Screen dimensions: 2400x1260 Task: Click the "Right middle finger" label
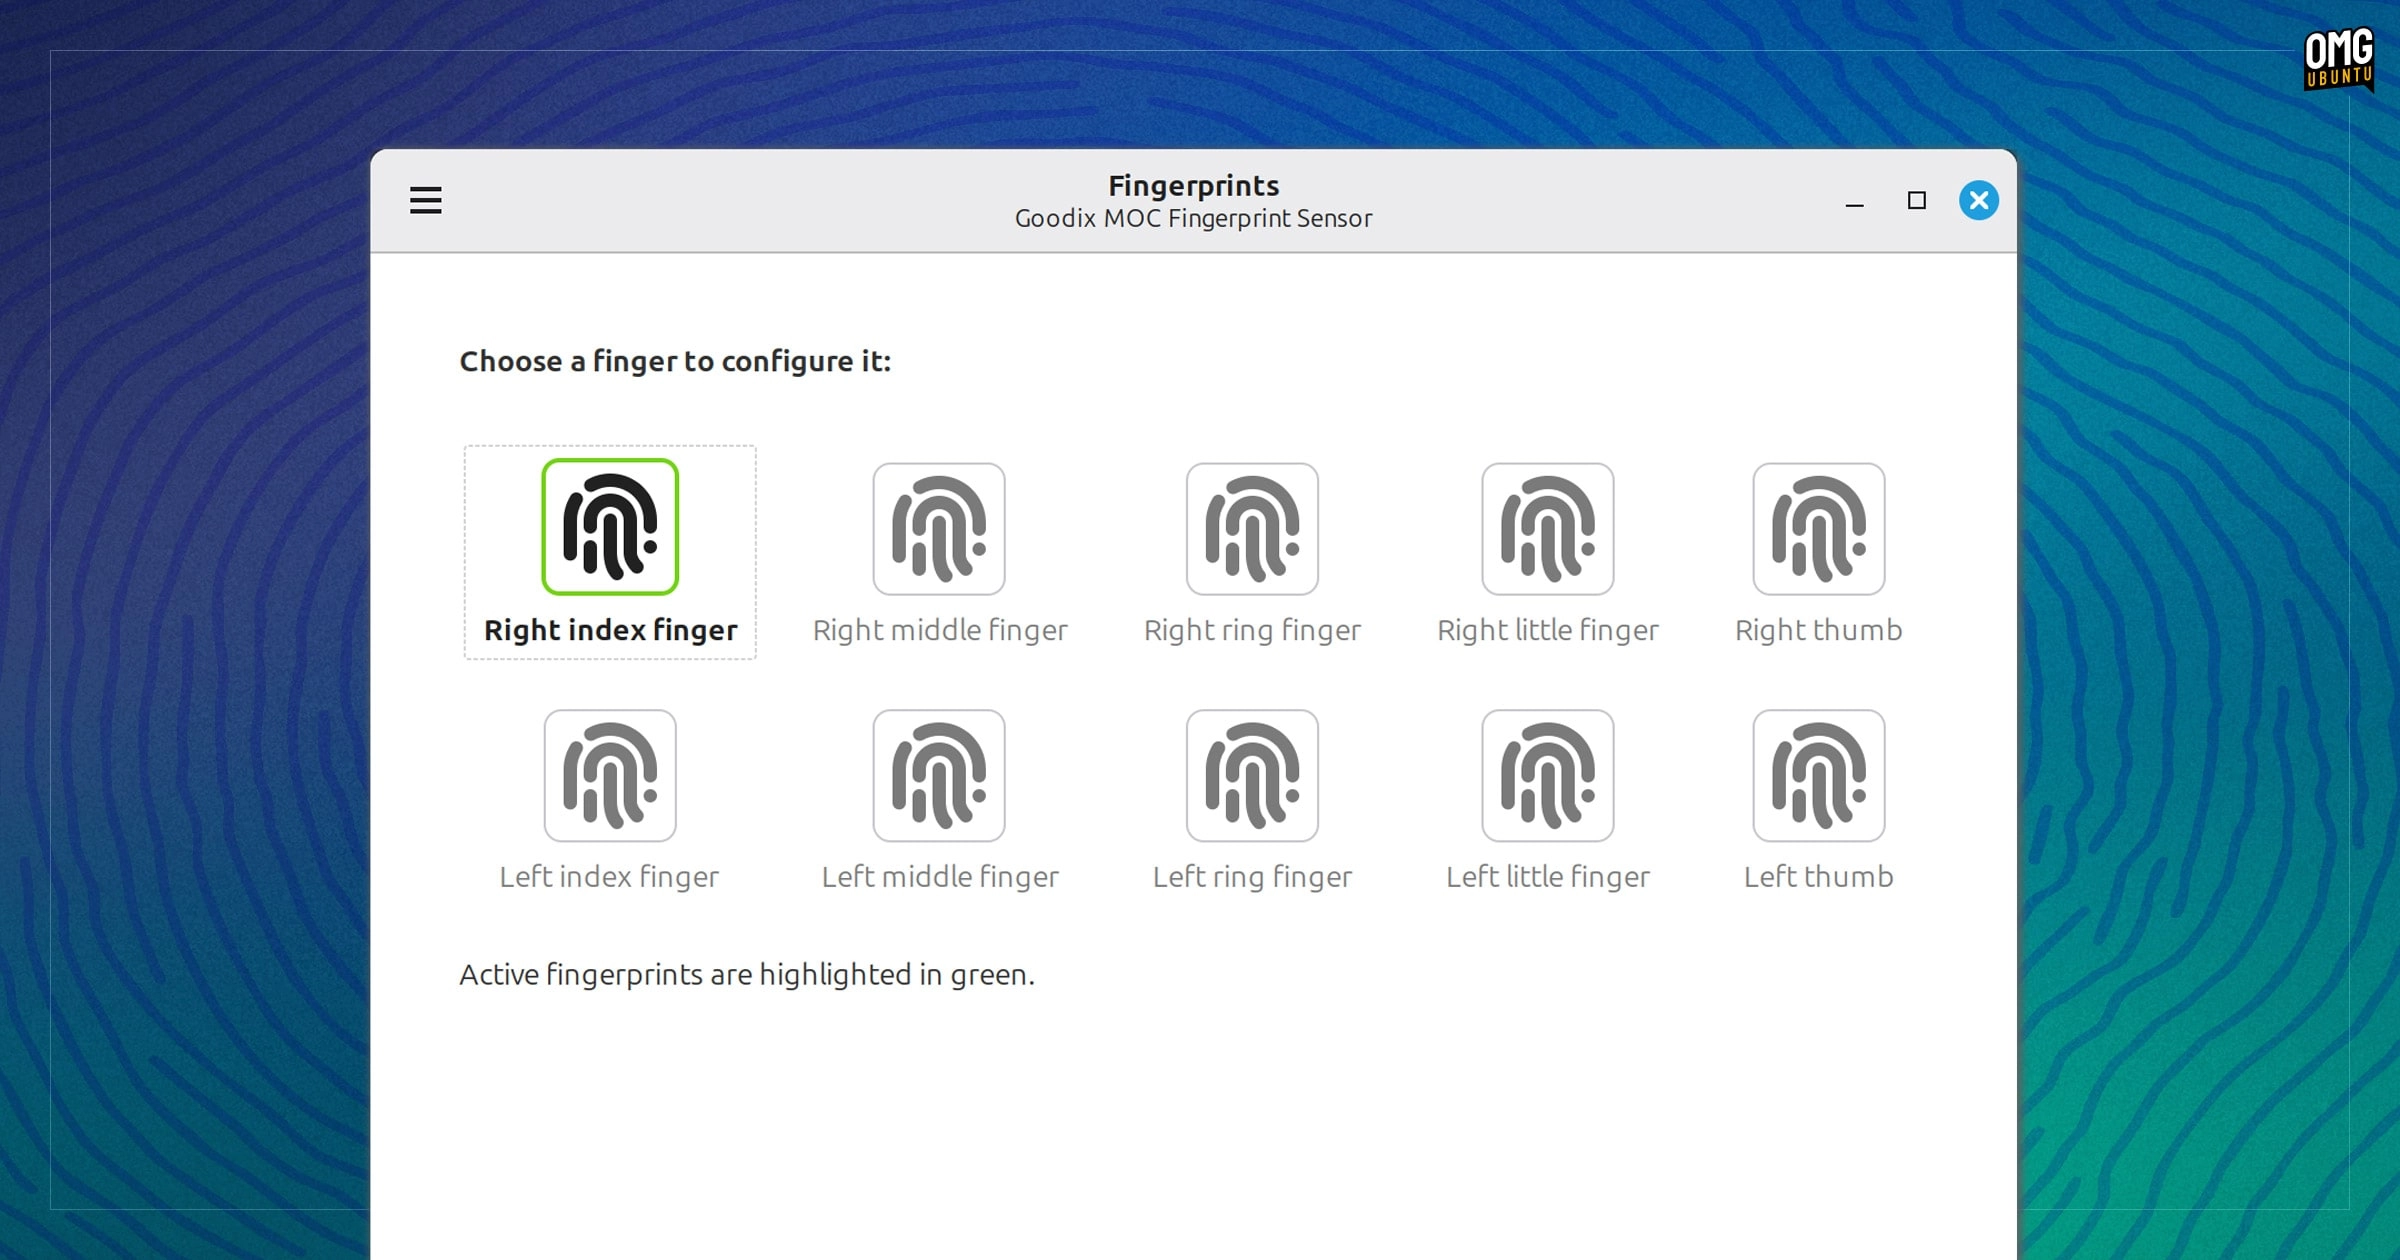click(x=940, y=631)
